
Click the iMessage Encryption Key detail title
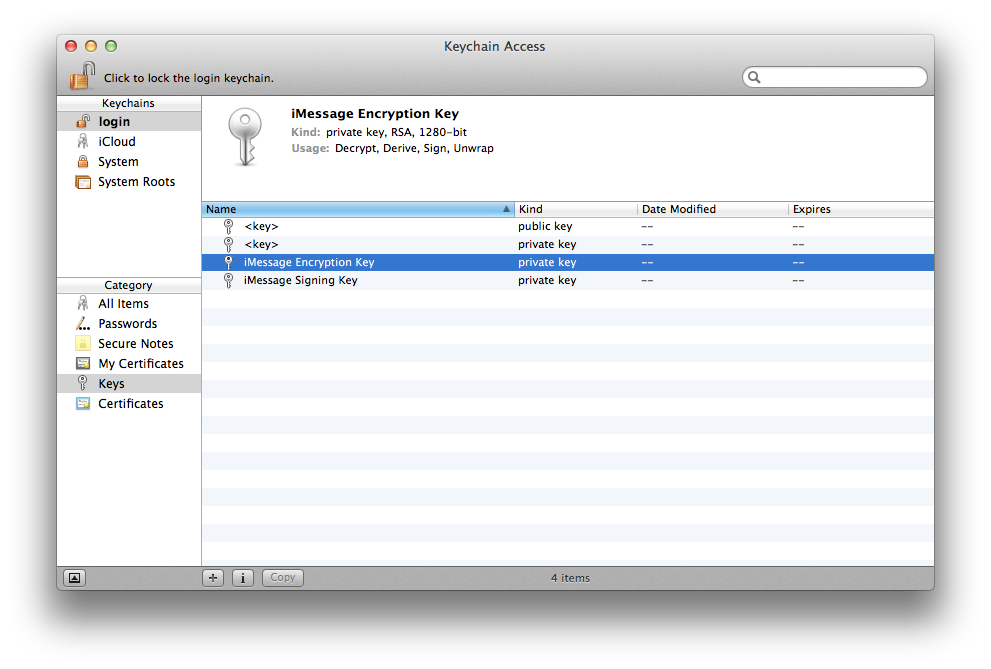pos(375,114)
